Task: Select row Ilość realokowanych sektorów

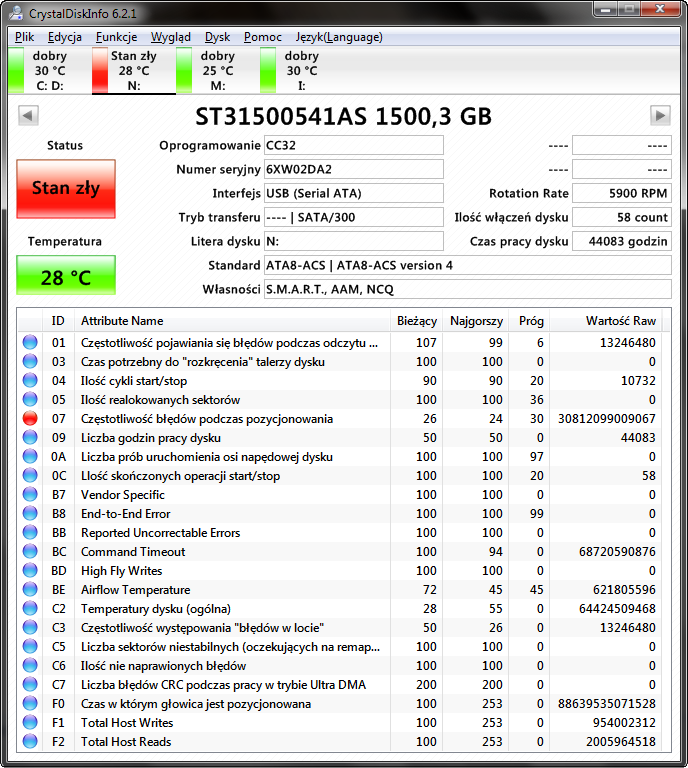Action: pos(340,400)
